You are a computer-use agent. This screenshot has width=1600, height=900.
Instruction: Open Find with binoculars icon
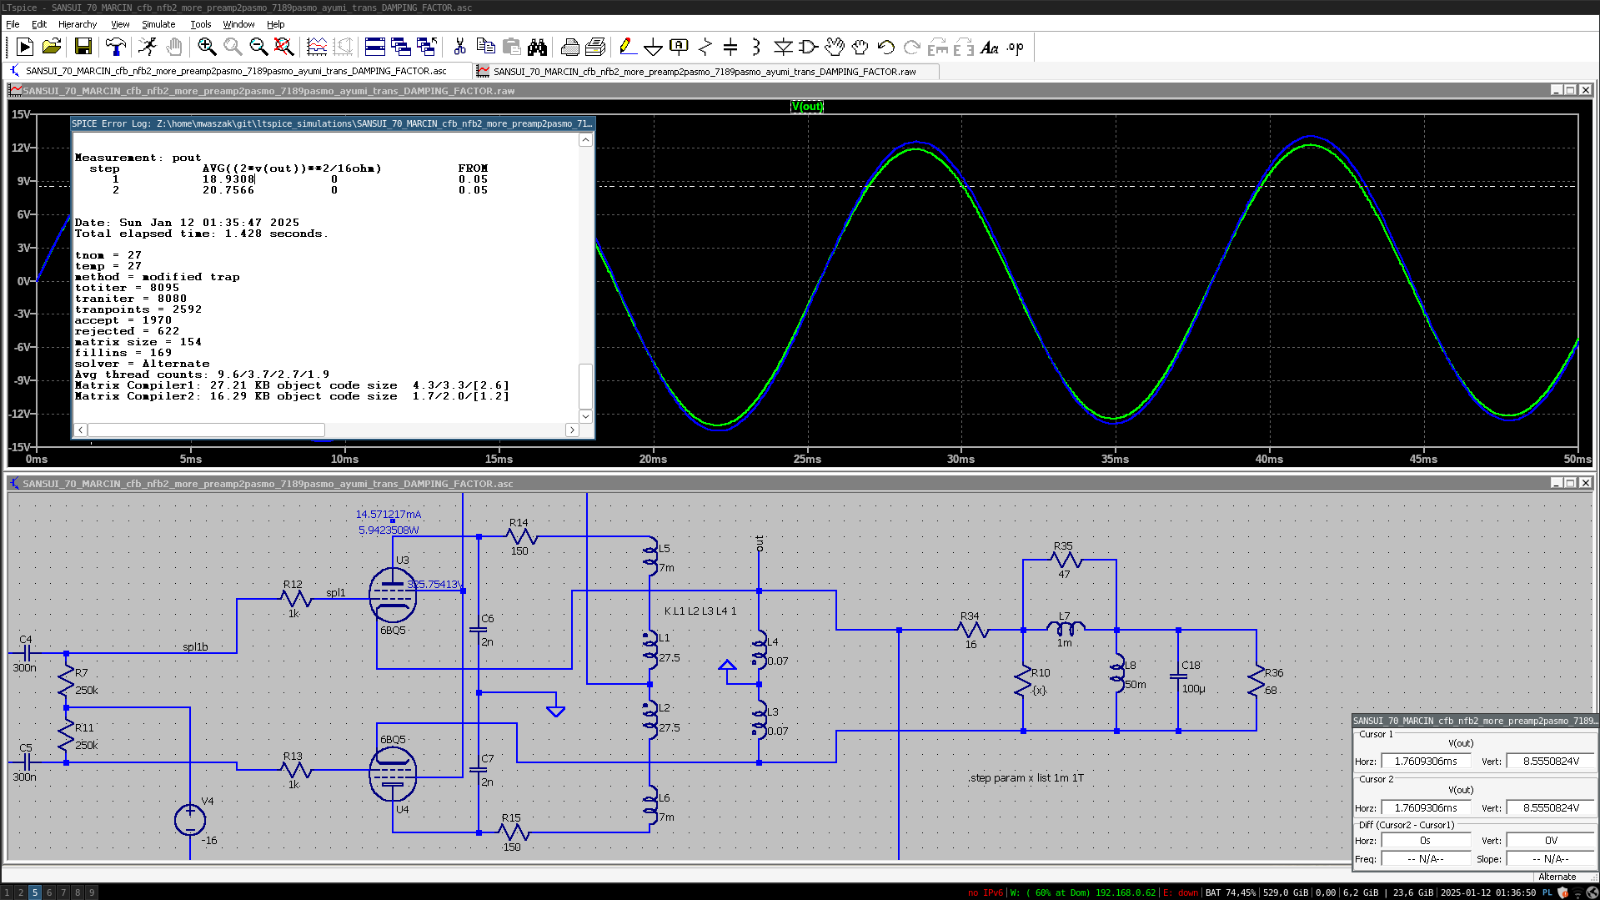pos(538,46)
